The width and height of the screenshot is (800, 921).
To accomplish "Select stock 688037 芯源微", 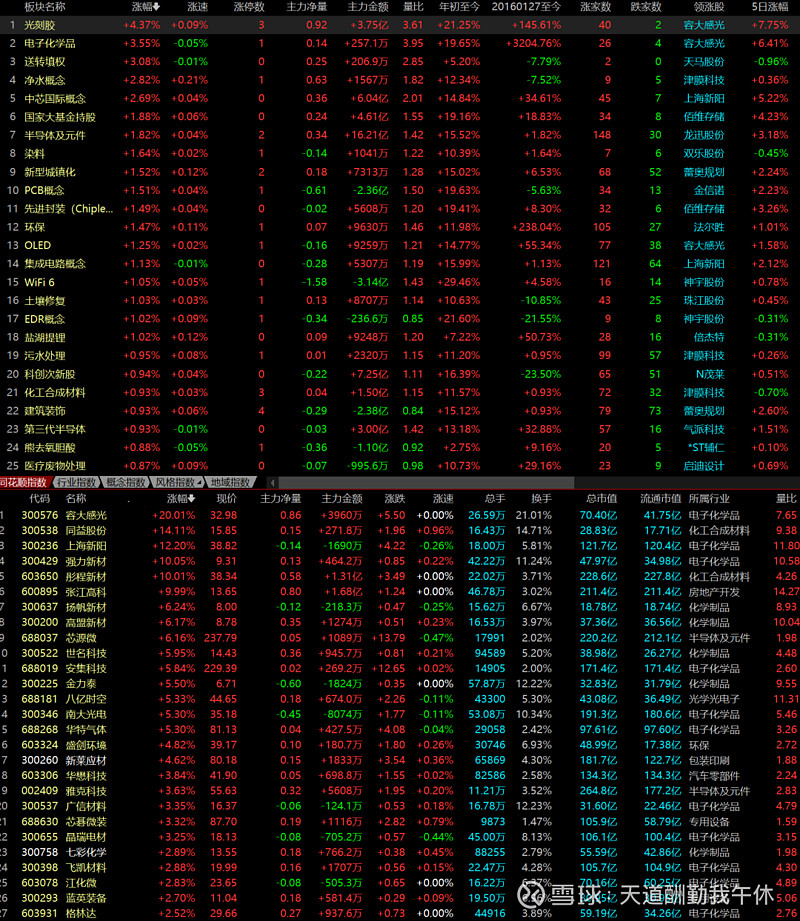I will coord(400,638).
